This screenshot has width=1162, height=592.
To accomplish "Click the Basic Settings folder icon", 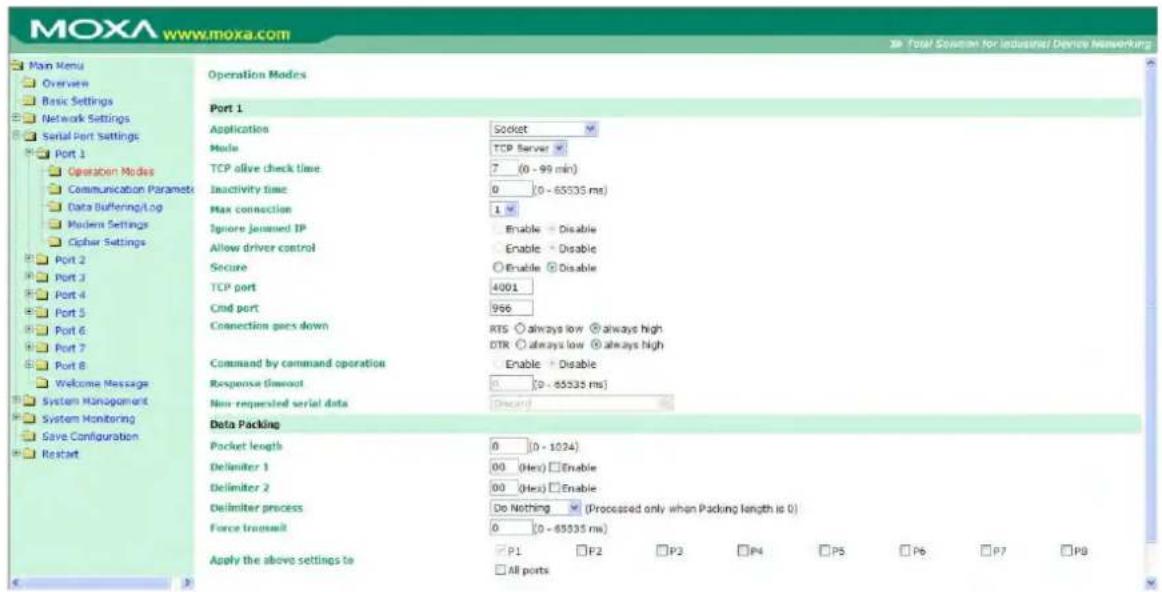I will click(x=31, y=101).
